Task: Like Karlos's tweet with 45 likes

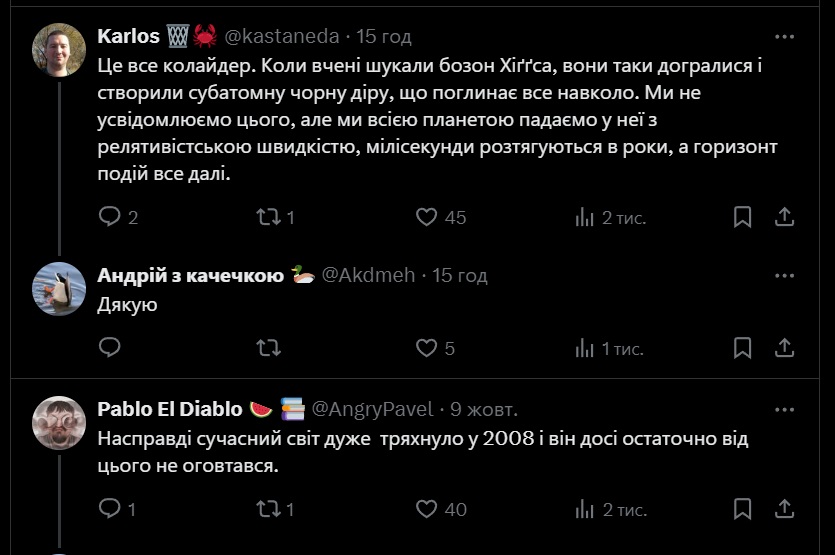Action: coord(427,217)
